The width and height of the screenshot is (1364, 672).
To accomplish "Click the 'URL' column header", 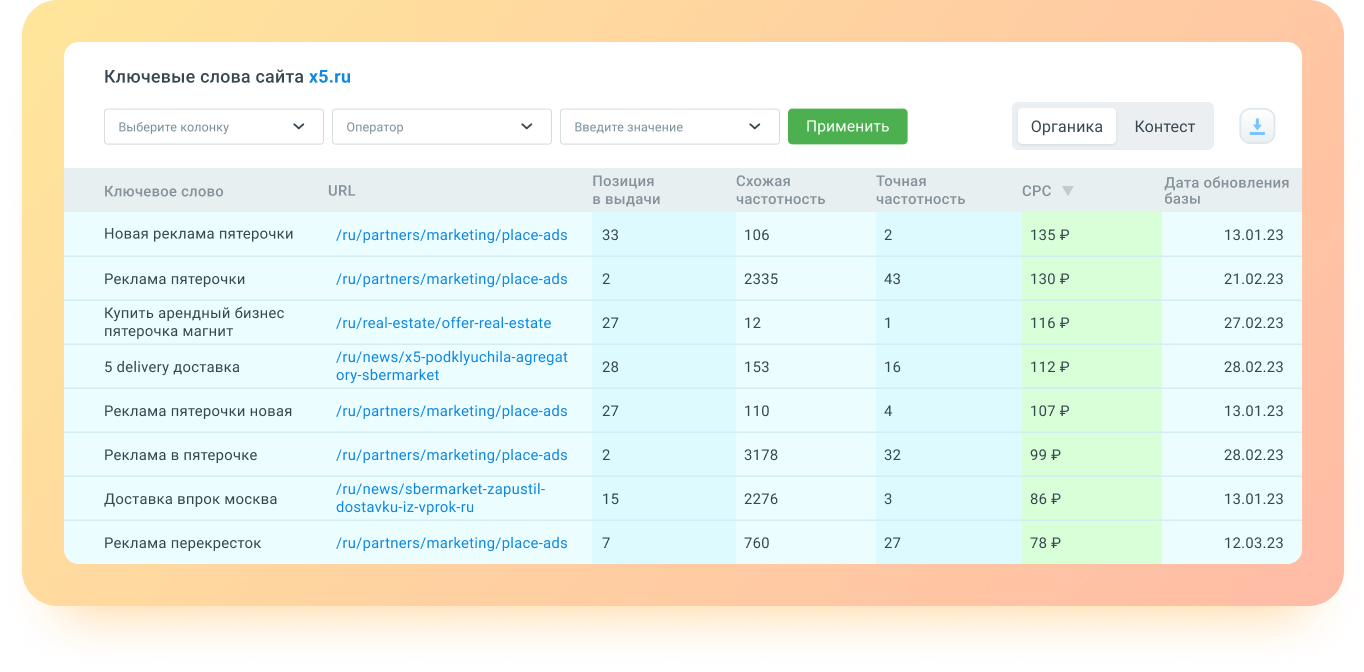I will click(341, 191).
